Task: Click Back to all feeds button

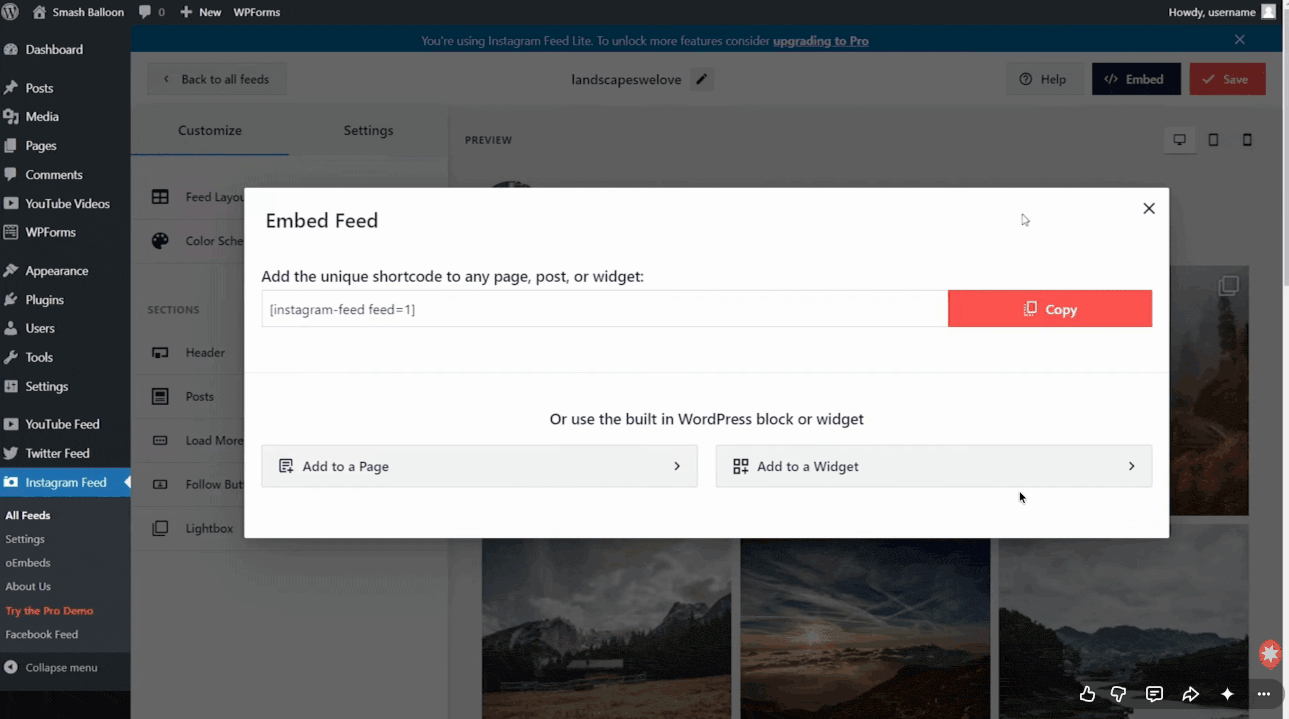Action: [x=216, y=79]
